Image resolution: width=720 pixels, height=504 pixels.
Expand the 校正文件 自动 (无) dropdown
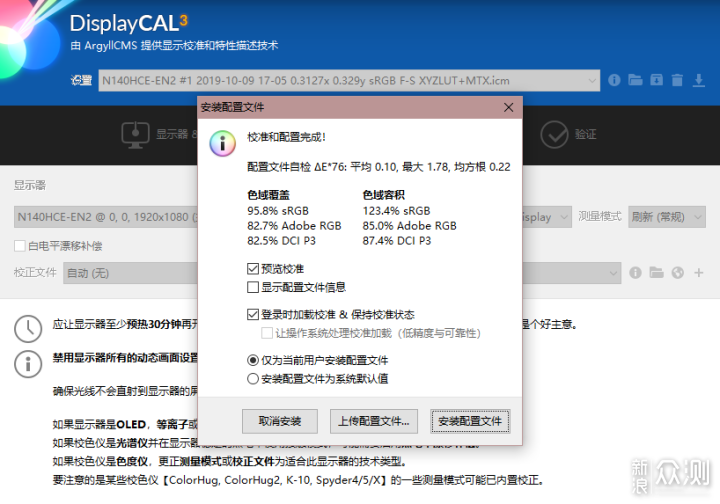pyautogui.click(x=130, y=272)
